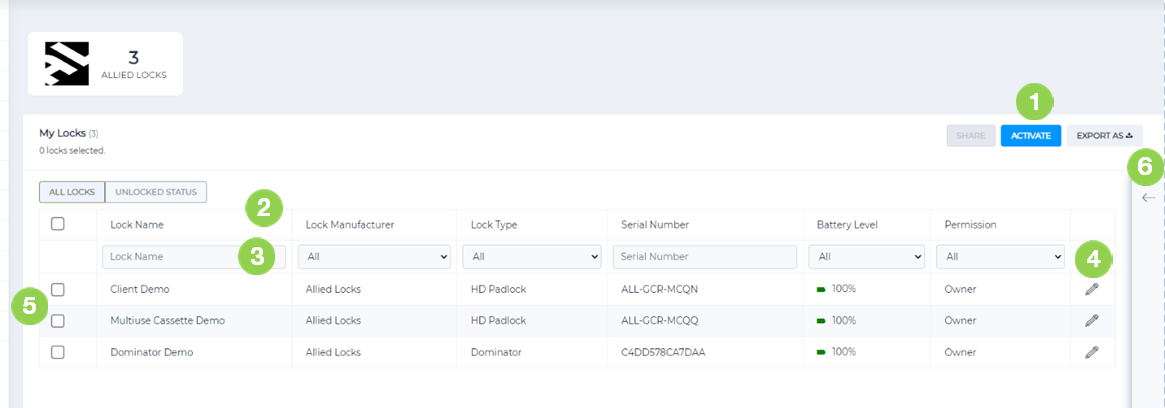Click the Share button
The width and height of the screenshot is (1165, 408).
coord(970,135)
